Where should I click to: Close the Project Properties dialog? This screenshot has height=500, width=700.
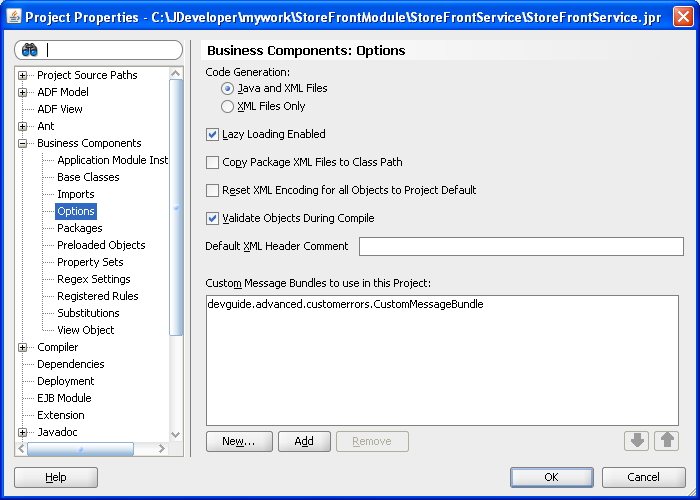[683, 17]
